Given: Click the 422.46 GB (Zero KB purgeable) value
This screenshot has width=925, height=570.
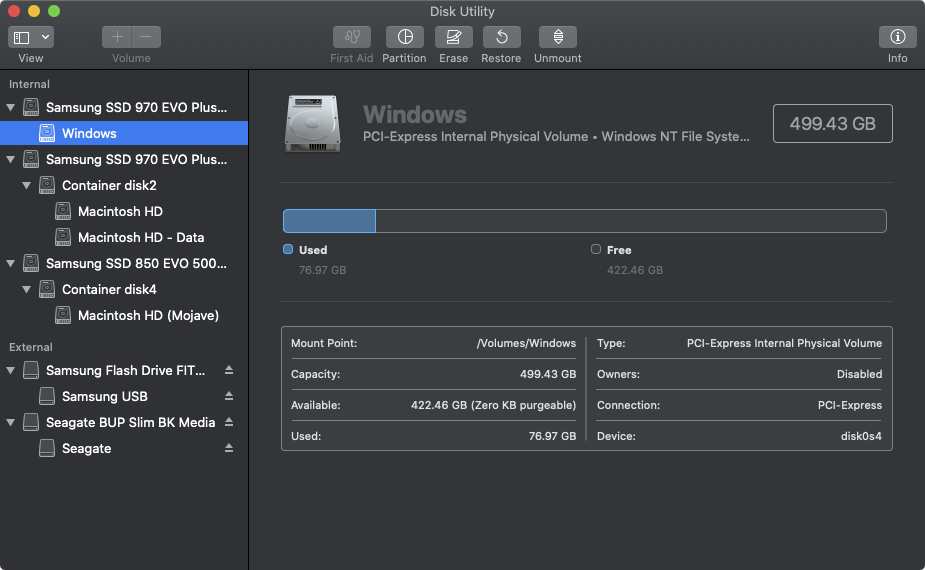Looking at the screenshot, I should click(x=493, y=405).
